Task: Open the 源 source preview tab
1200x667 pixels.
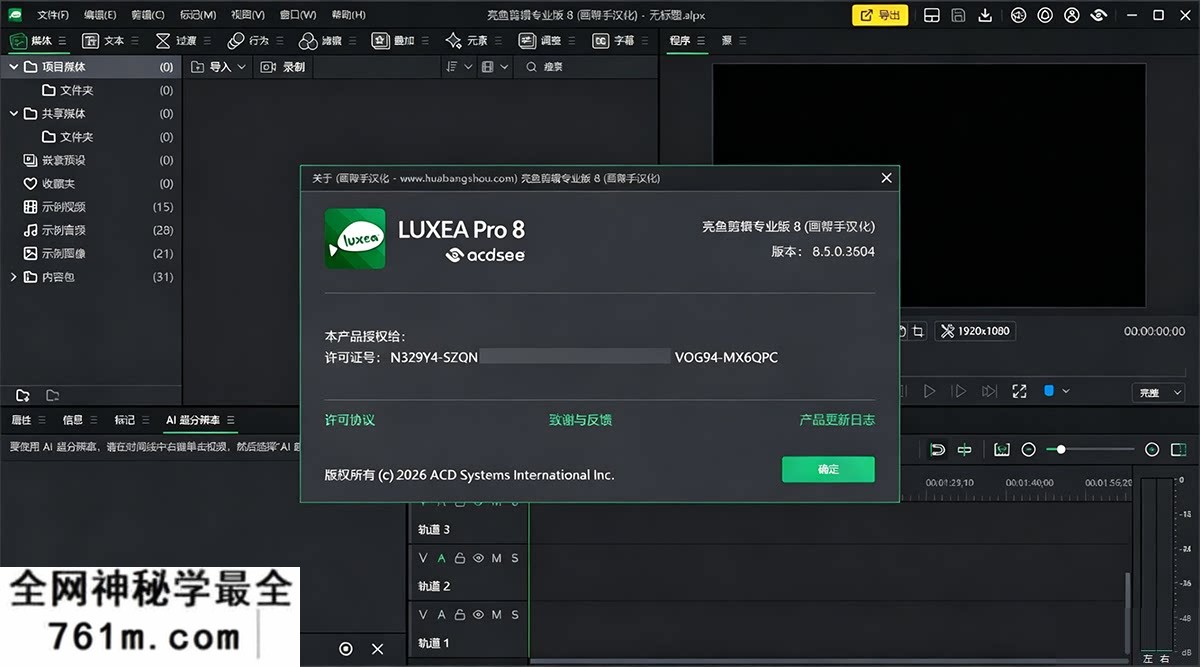Action: coord(727,41)
